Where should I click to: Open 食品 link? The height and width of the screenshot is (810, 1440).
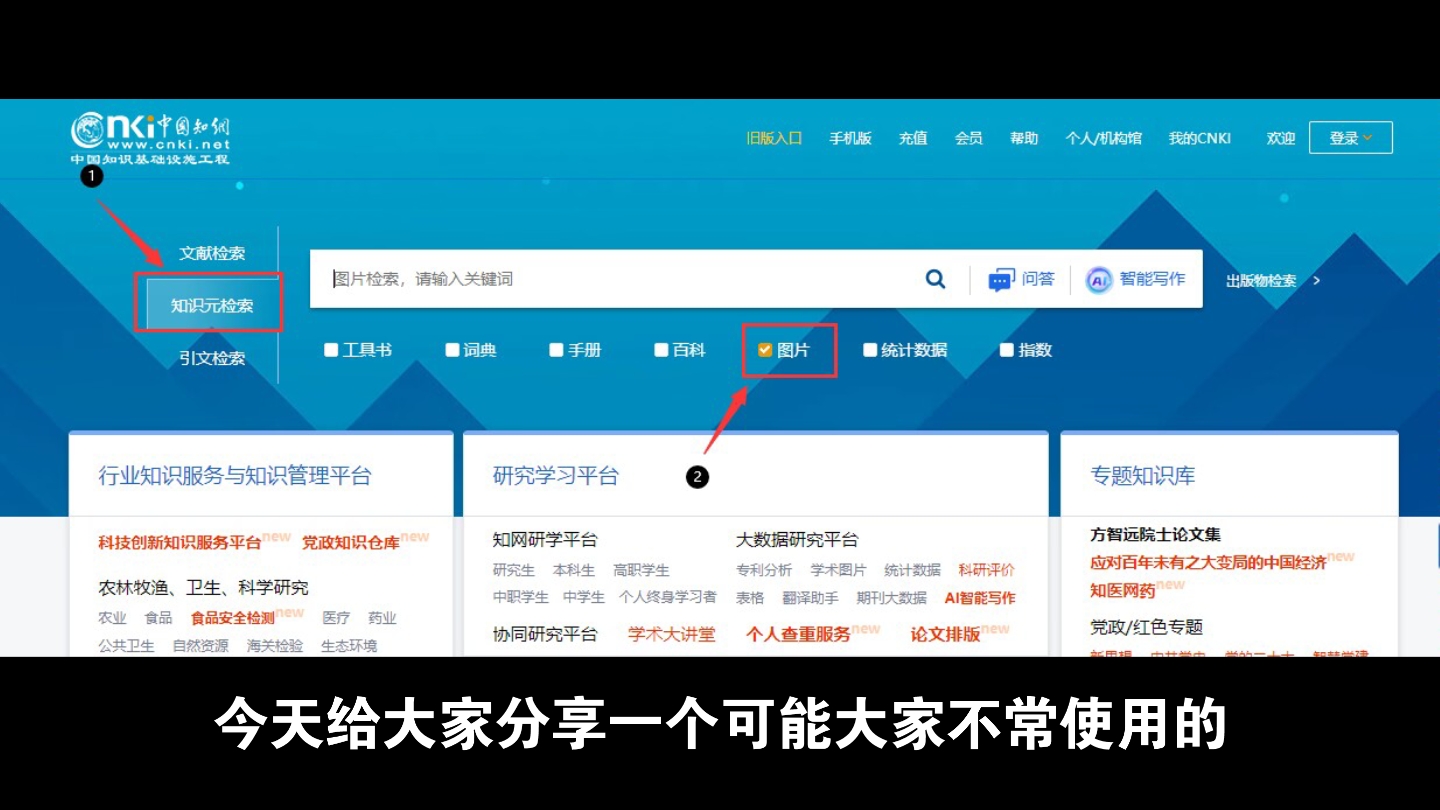tap(158, 618)
